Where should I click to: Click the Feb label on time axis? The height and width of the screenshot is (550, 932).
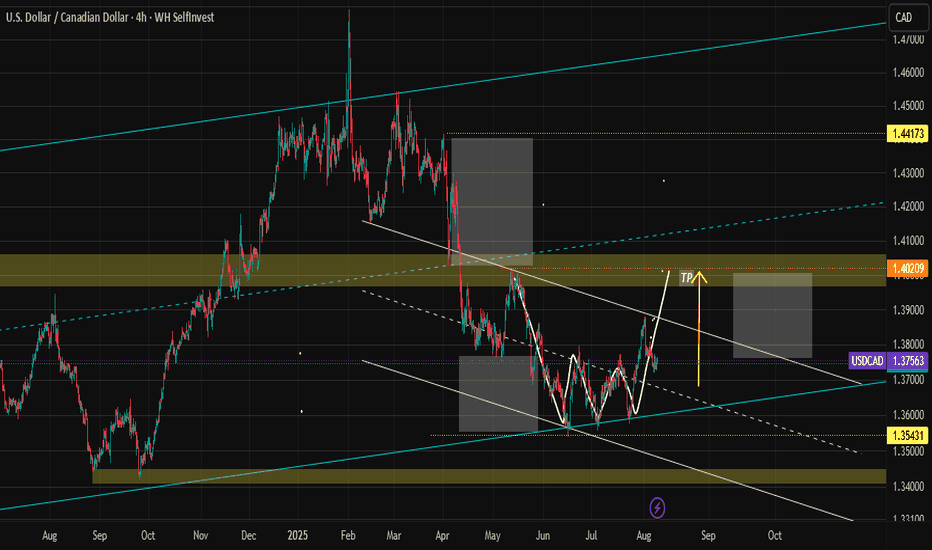click(x=348, y=535)
